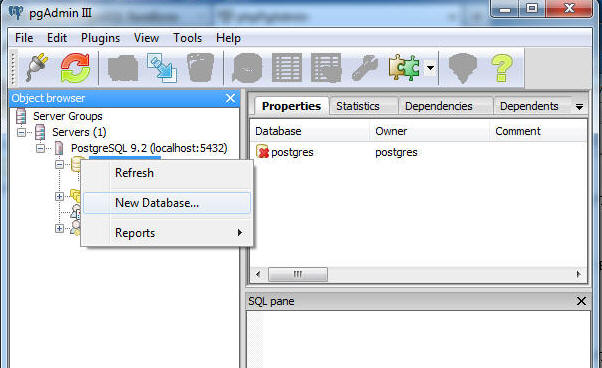The height and width of the screenshot is (368, 602).
Task: Click the Database column header
Action: pyautogui.click(x=309, y=131)
